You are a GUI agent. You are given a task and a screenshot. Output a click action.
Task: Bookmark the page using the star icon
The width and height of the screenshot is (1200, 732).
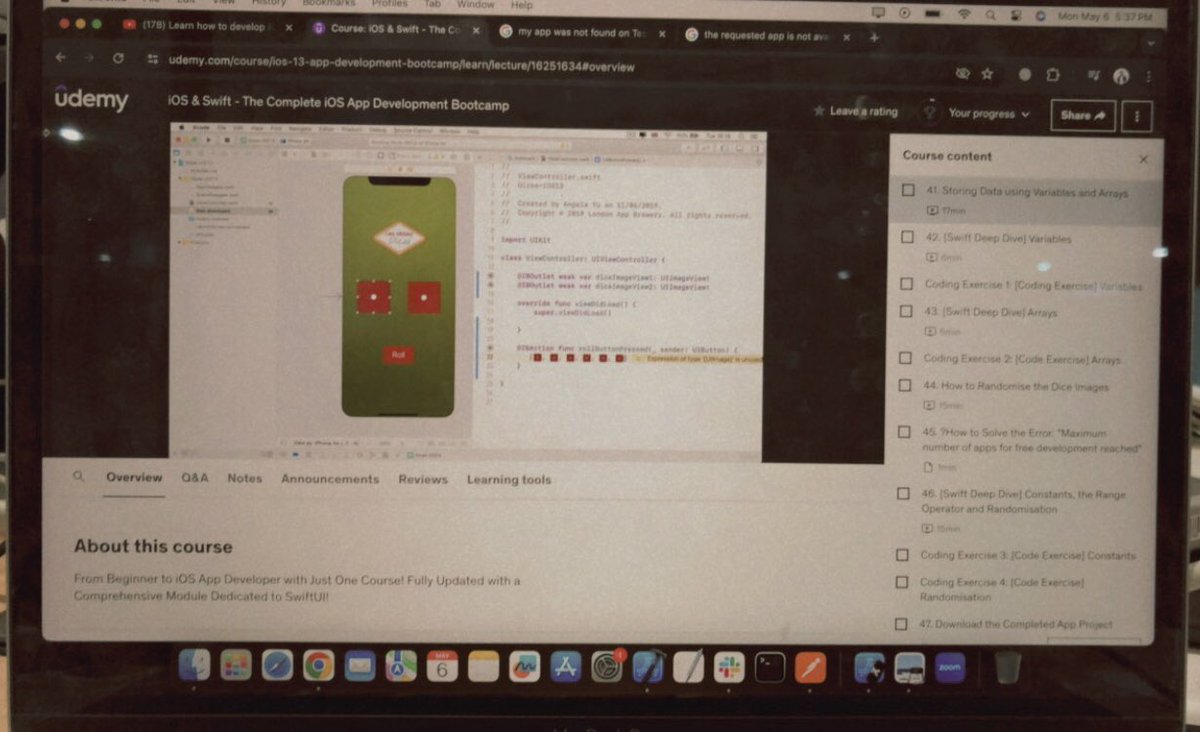[987, 74]
